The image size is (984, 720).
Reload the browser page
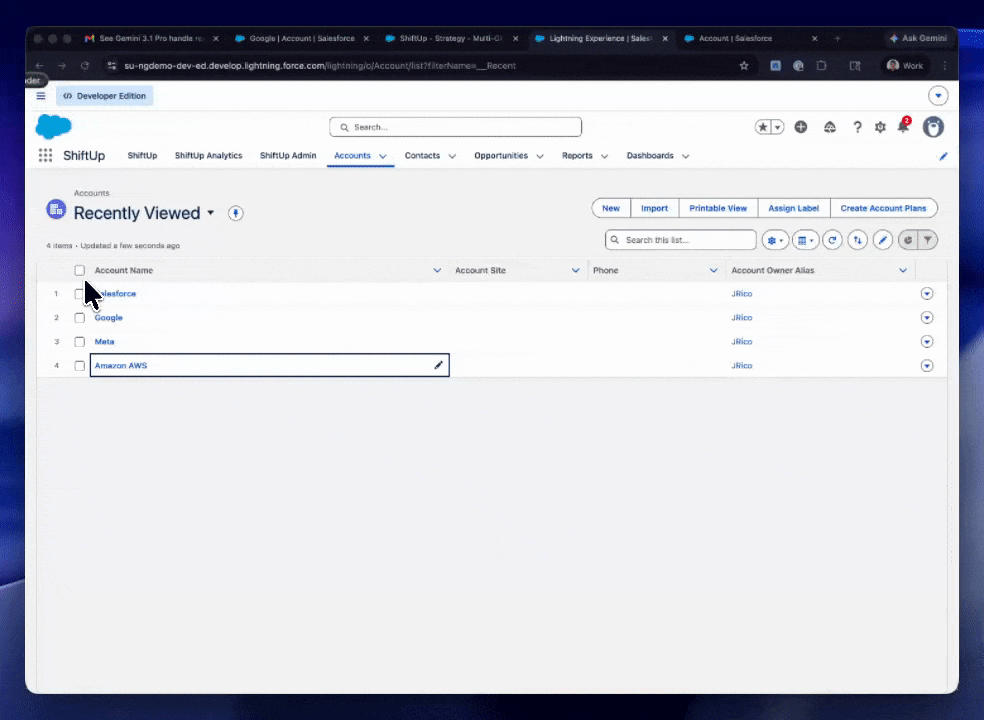[x=85, y=66]
